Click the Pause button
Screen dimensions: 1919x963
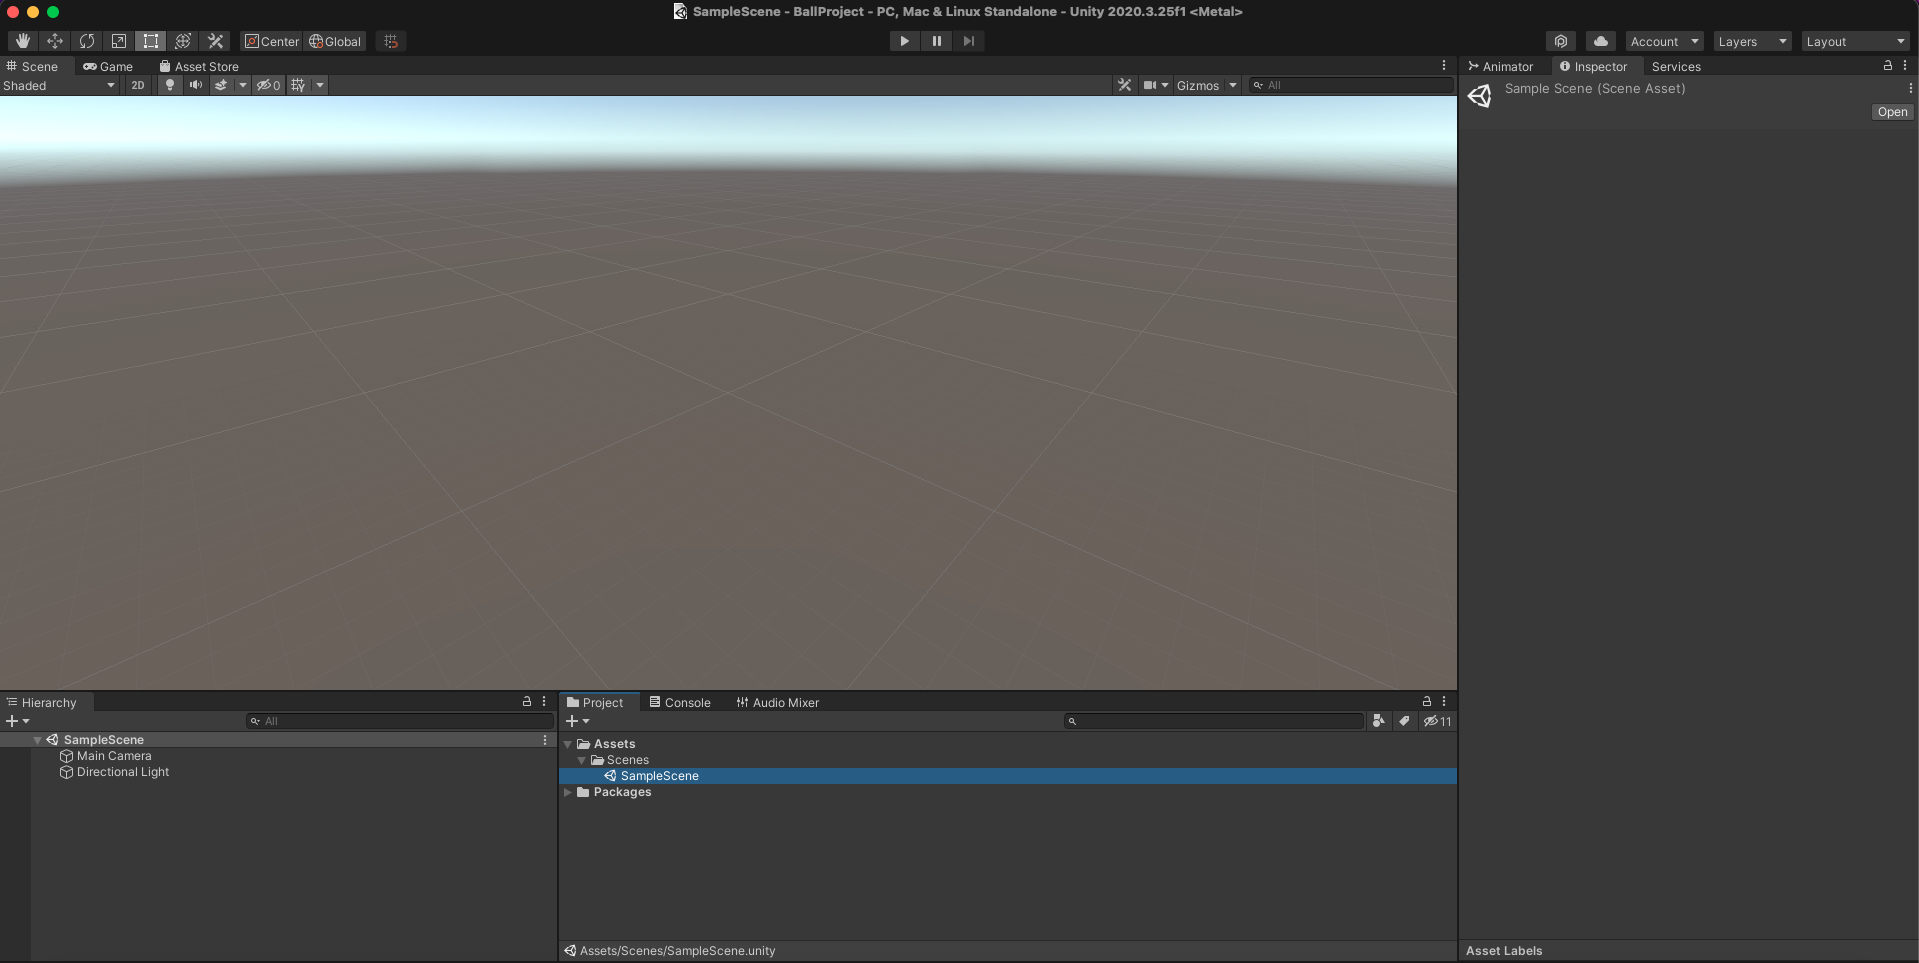pyautogui.click(x=936, y=41)
